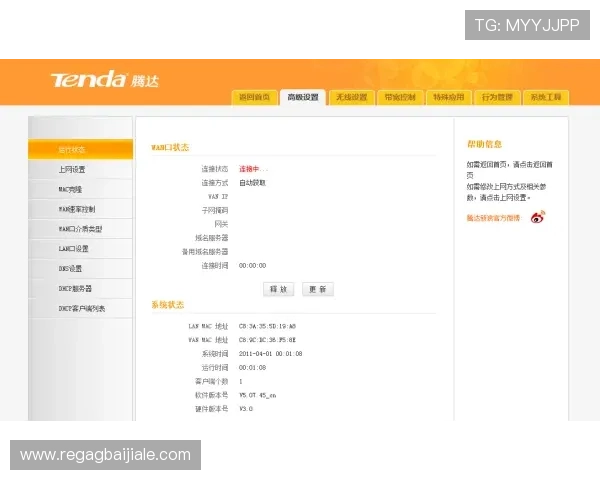Click the 释放 button

coord(279,289)
